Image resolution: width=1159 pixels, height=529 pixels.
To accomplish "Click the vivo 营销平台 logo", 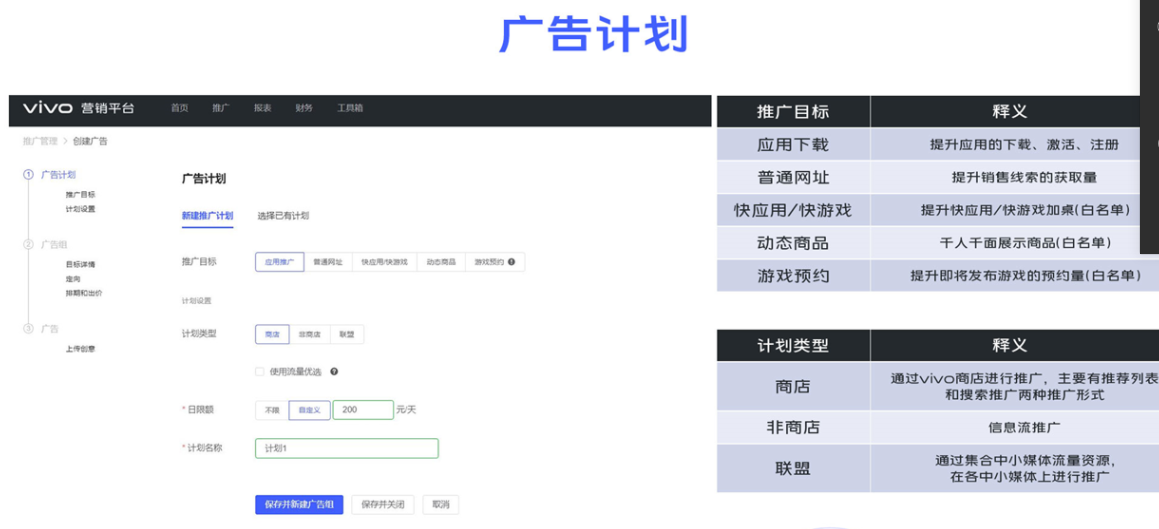I will pyautogui.click(x=78, y=108).
